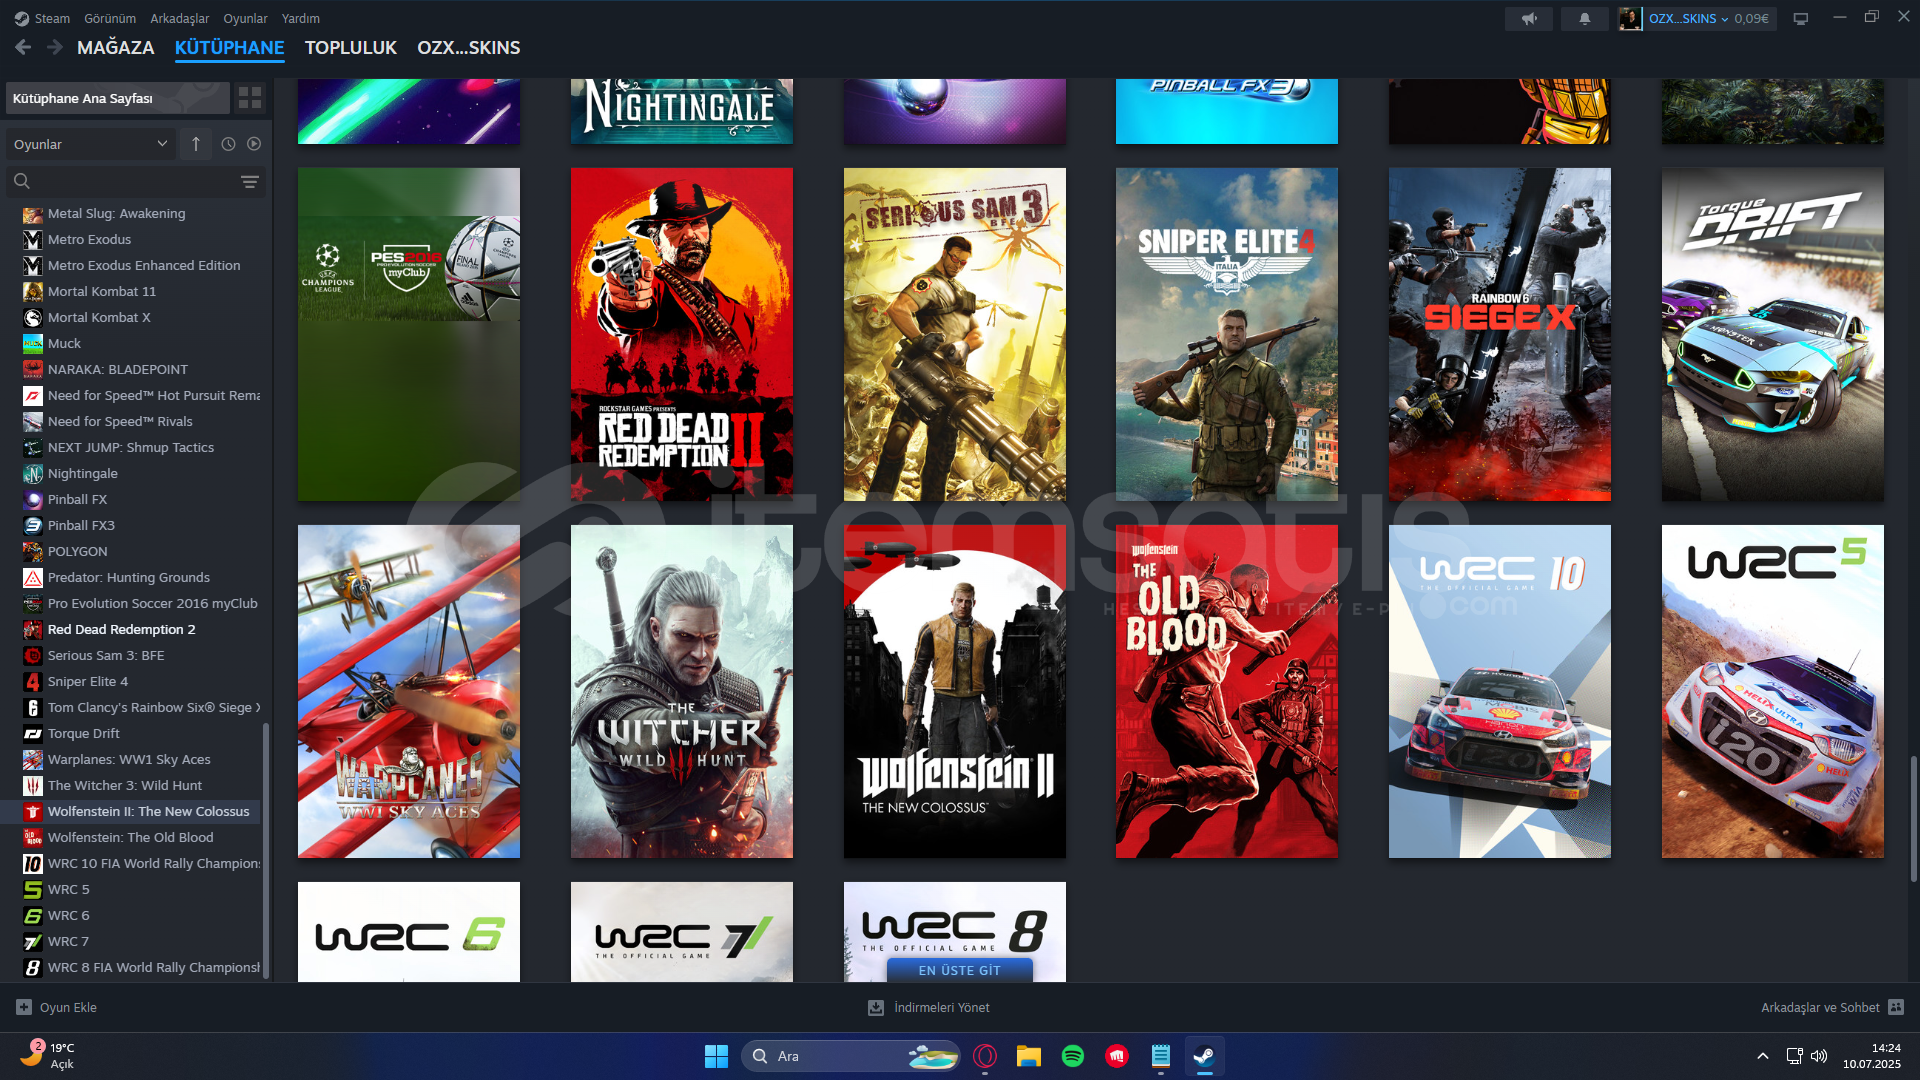Filter by recent activity clock icon
Viewport: 1920px width, 1080px height.
[228, 144]
